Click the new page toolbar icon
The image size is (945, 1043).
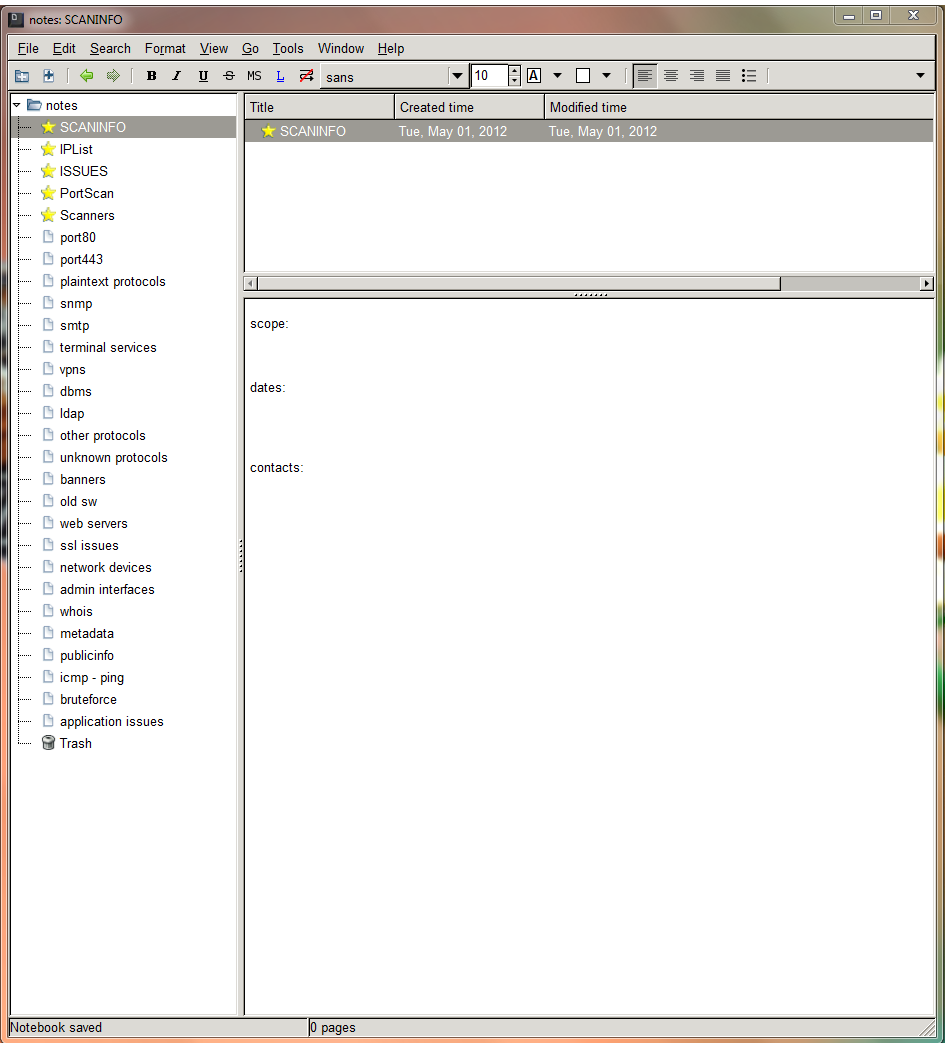click(49, 76)
